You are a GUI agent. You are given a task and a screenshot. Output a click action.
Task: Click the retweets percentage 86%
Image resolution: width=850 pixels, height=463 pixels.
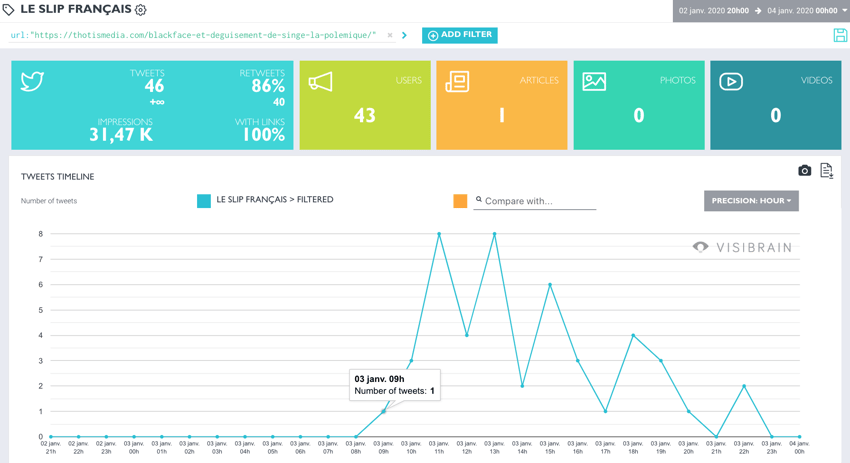[268, 86]
